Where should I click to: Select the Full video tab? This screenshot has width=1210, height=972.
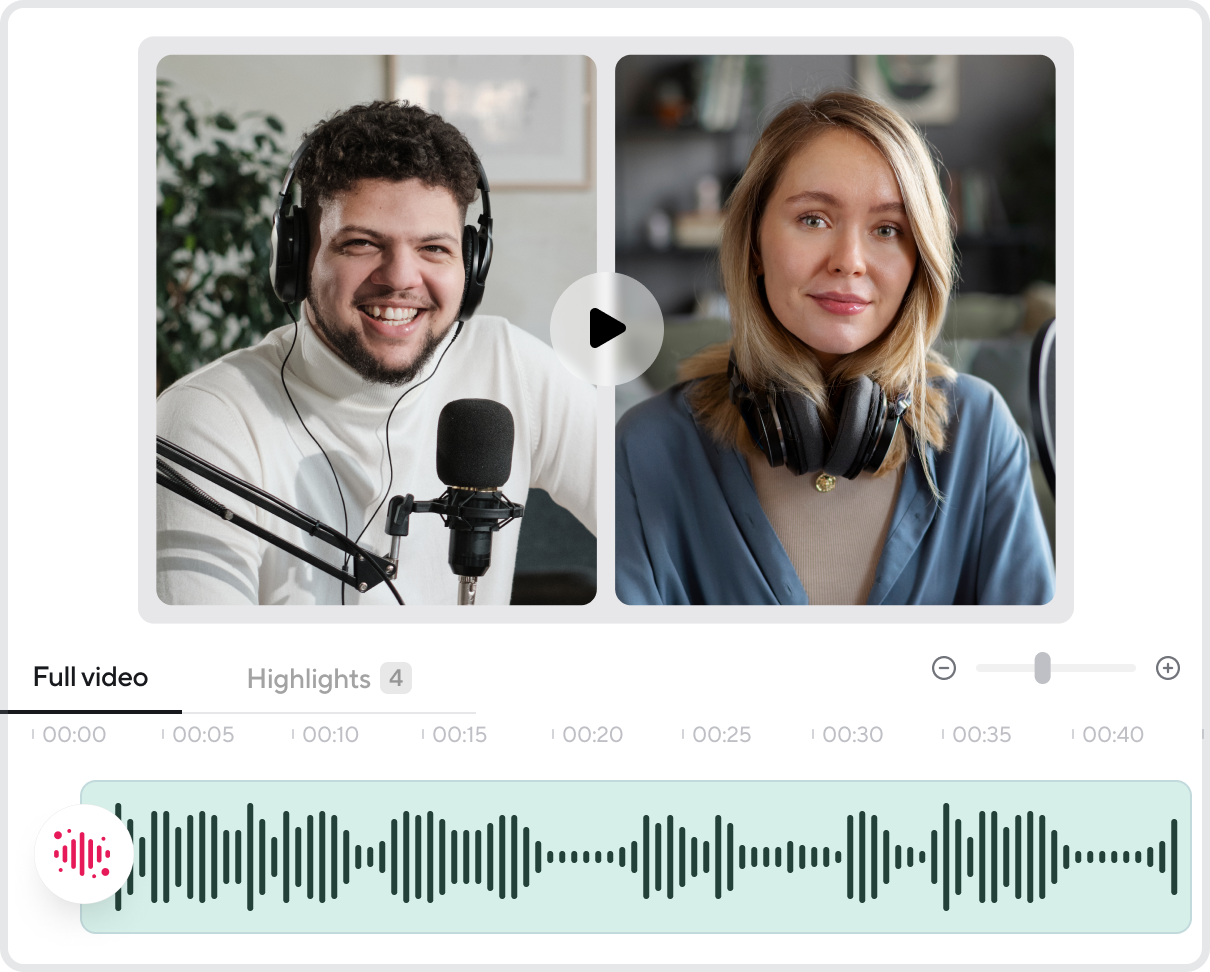click(90, 678)
